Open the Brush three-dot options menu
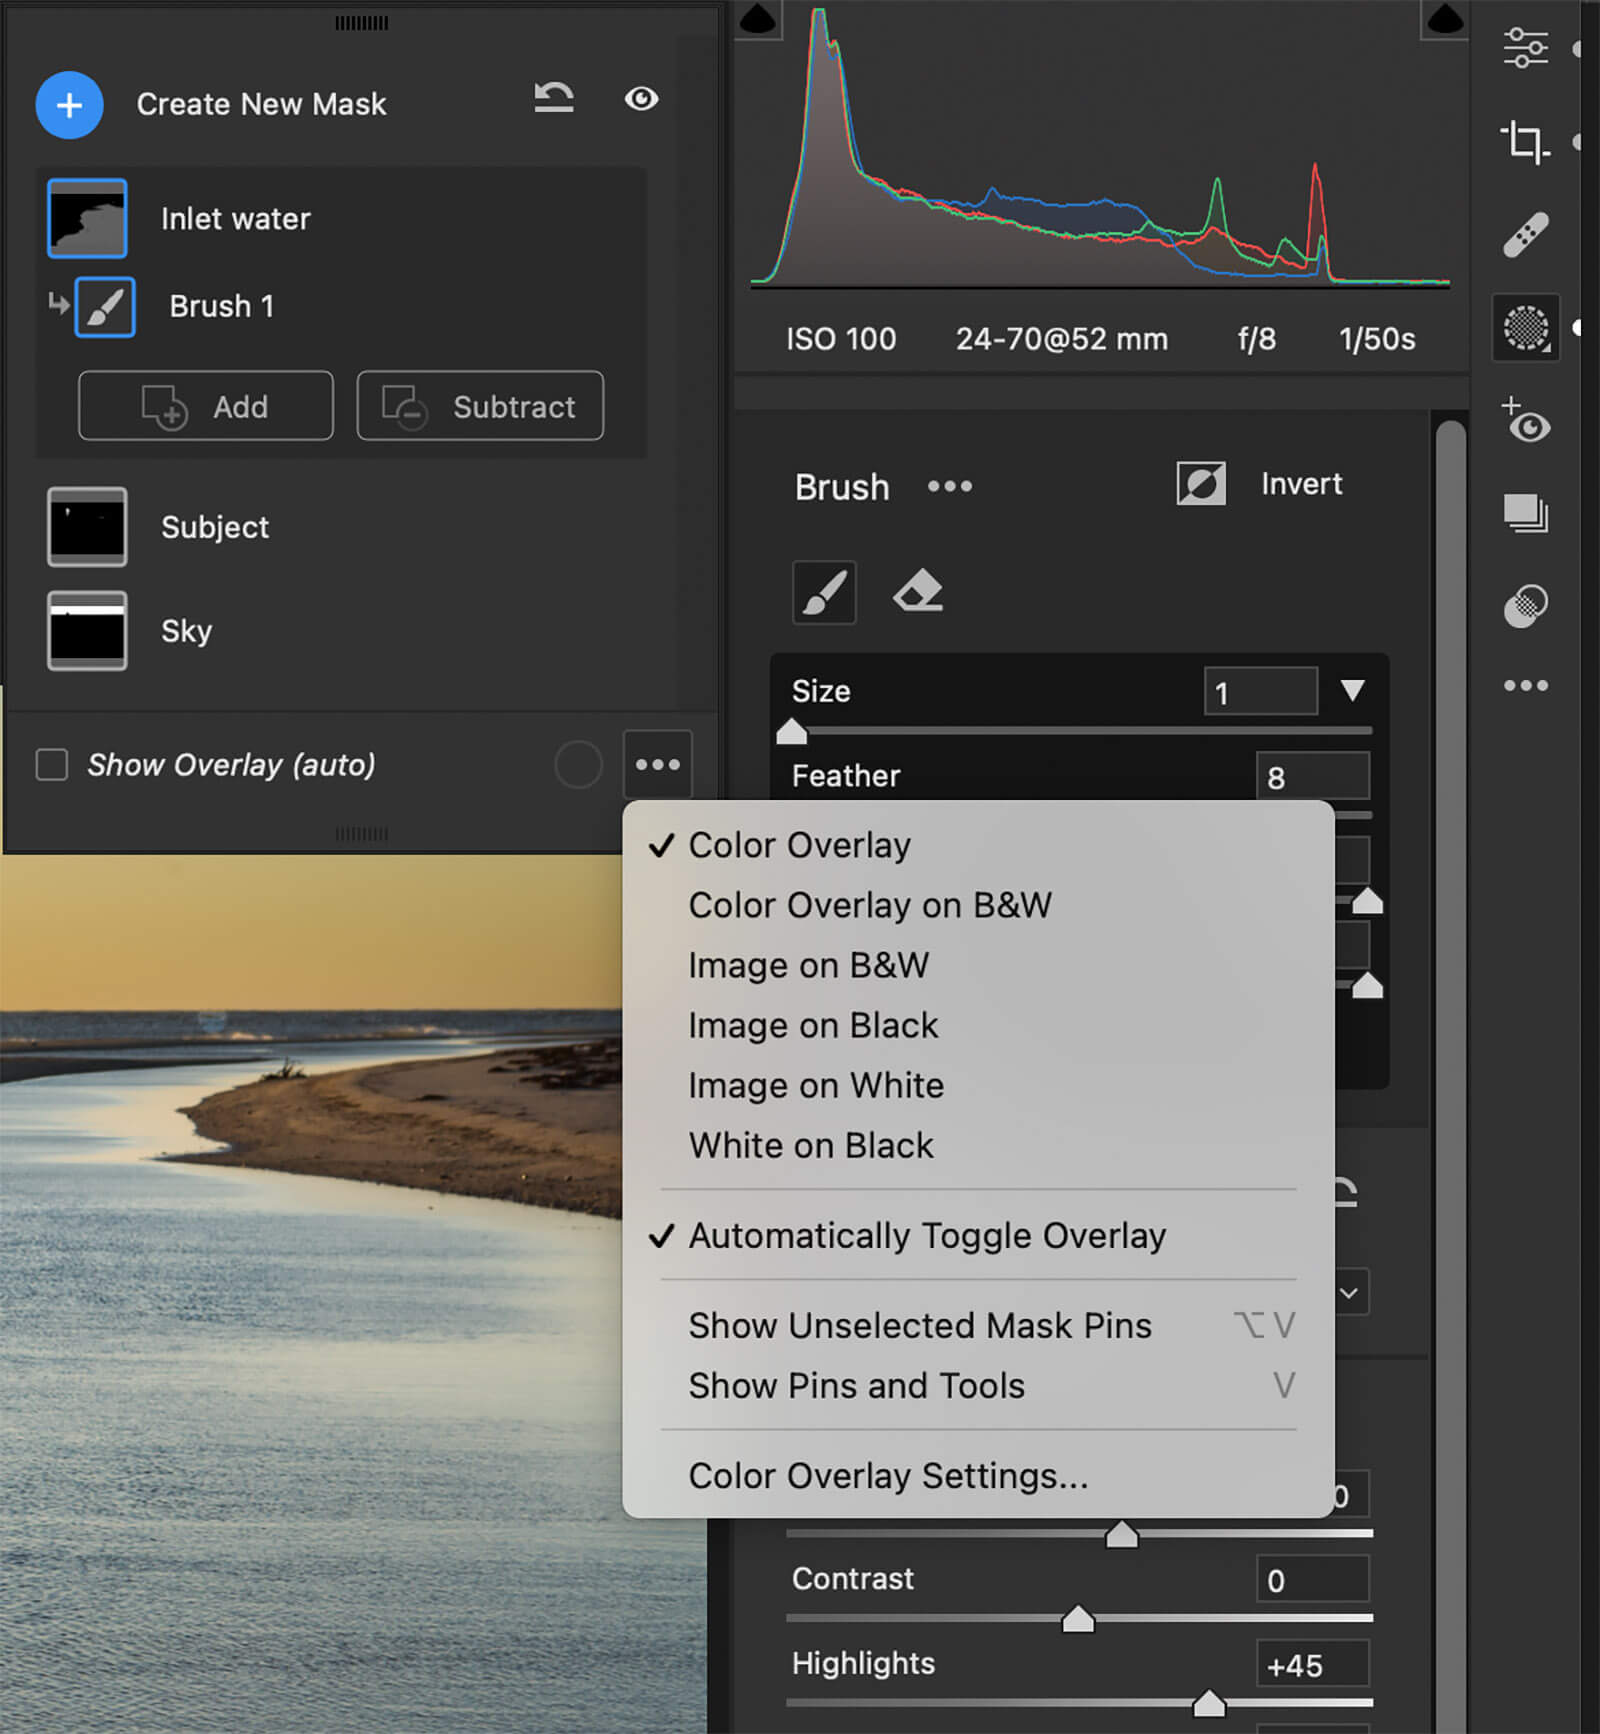 tap(949, 487)
